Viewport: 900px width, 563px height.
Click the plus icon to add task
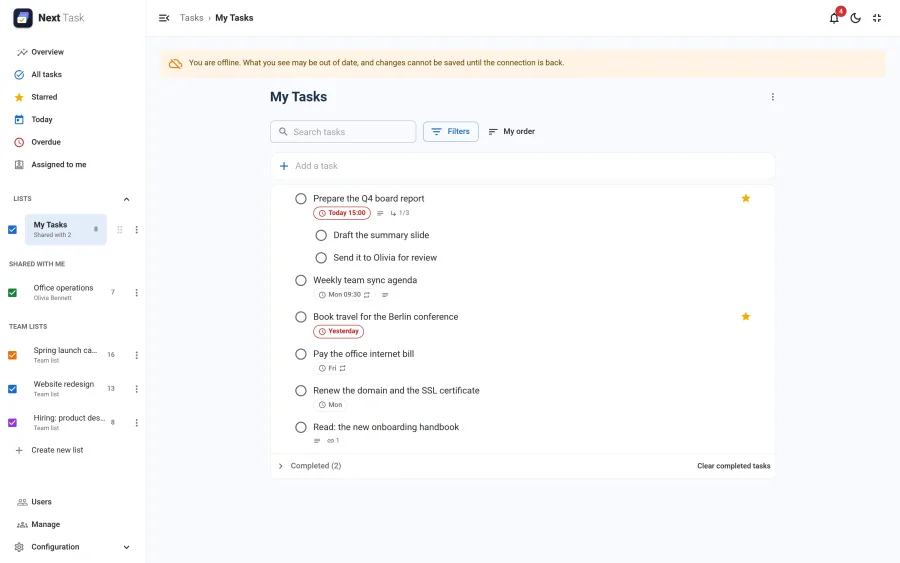(284, 166)
